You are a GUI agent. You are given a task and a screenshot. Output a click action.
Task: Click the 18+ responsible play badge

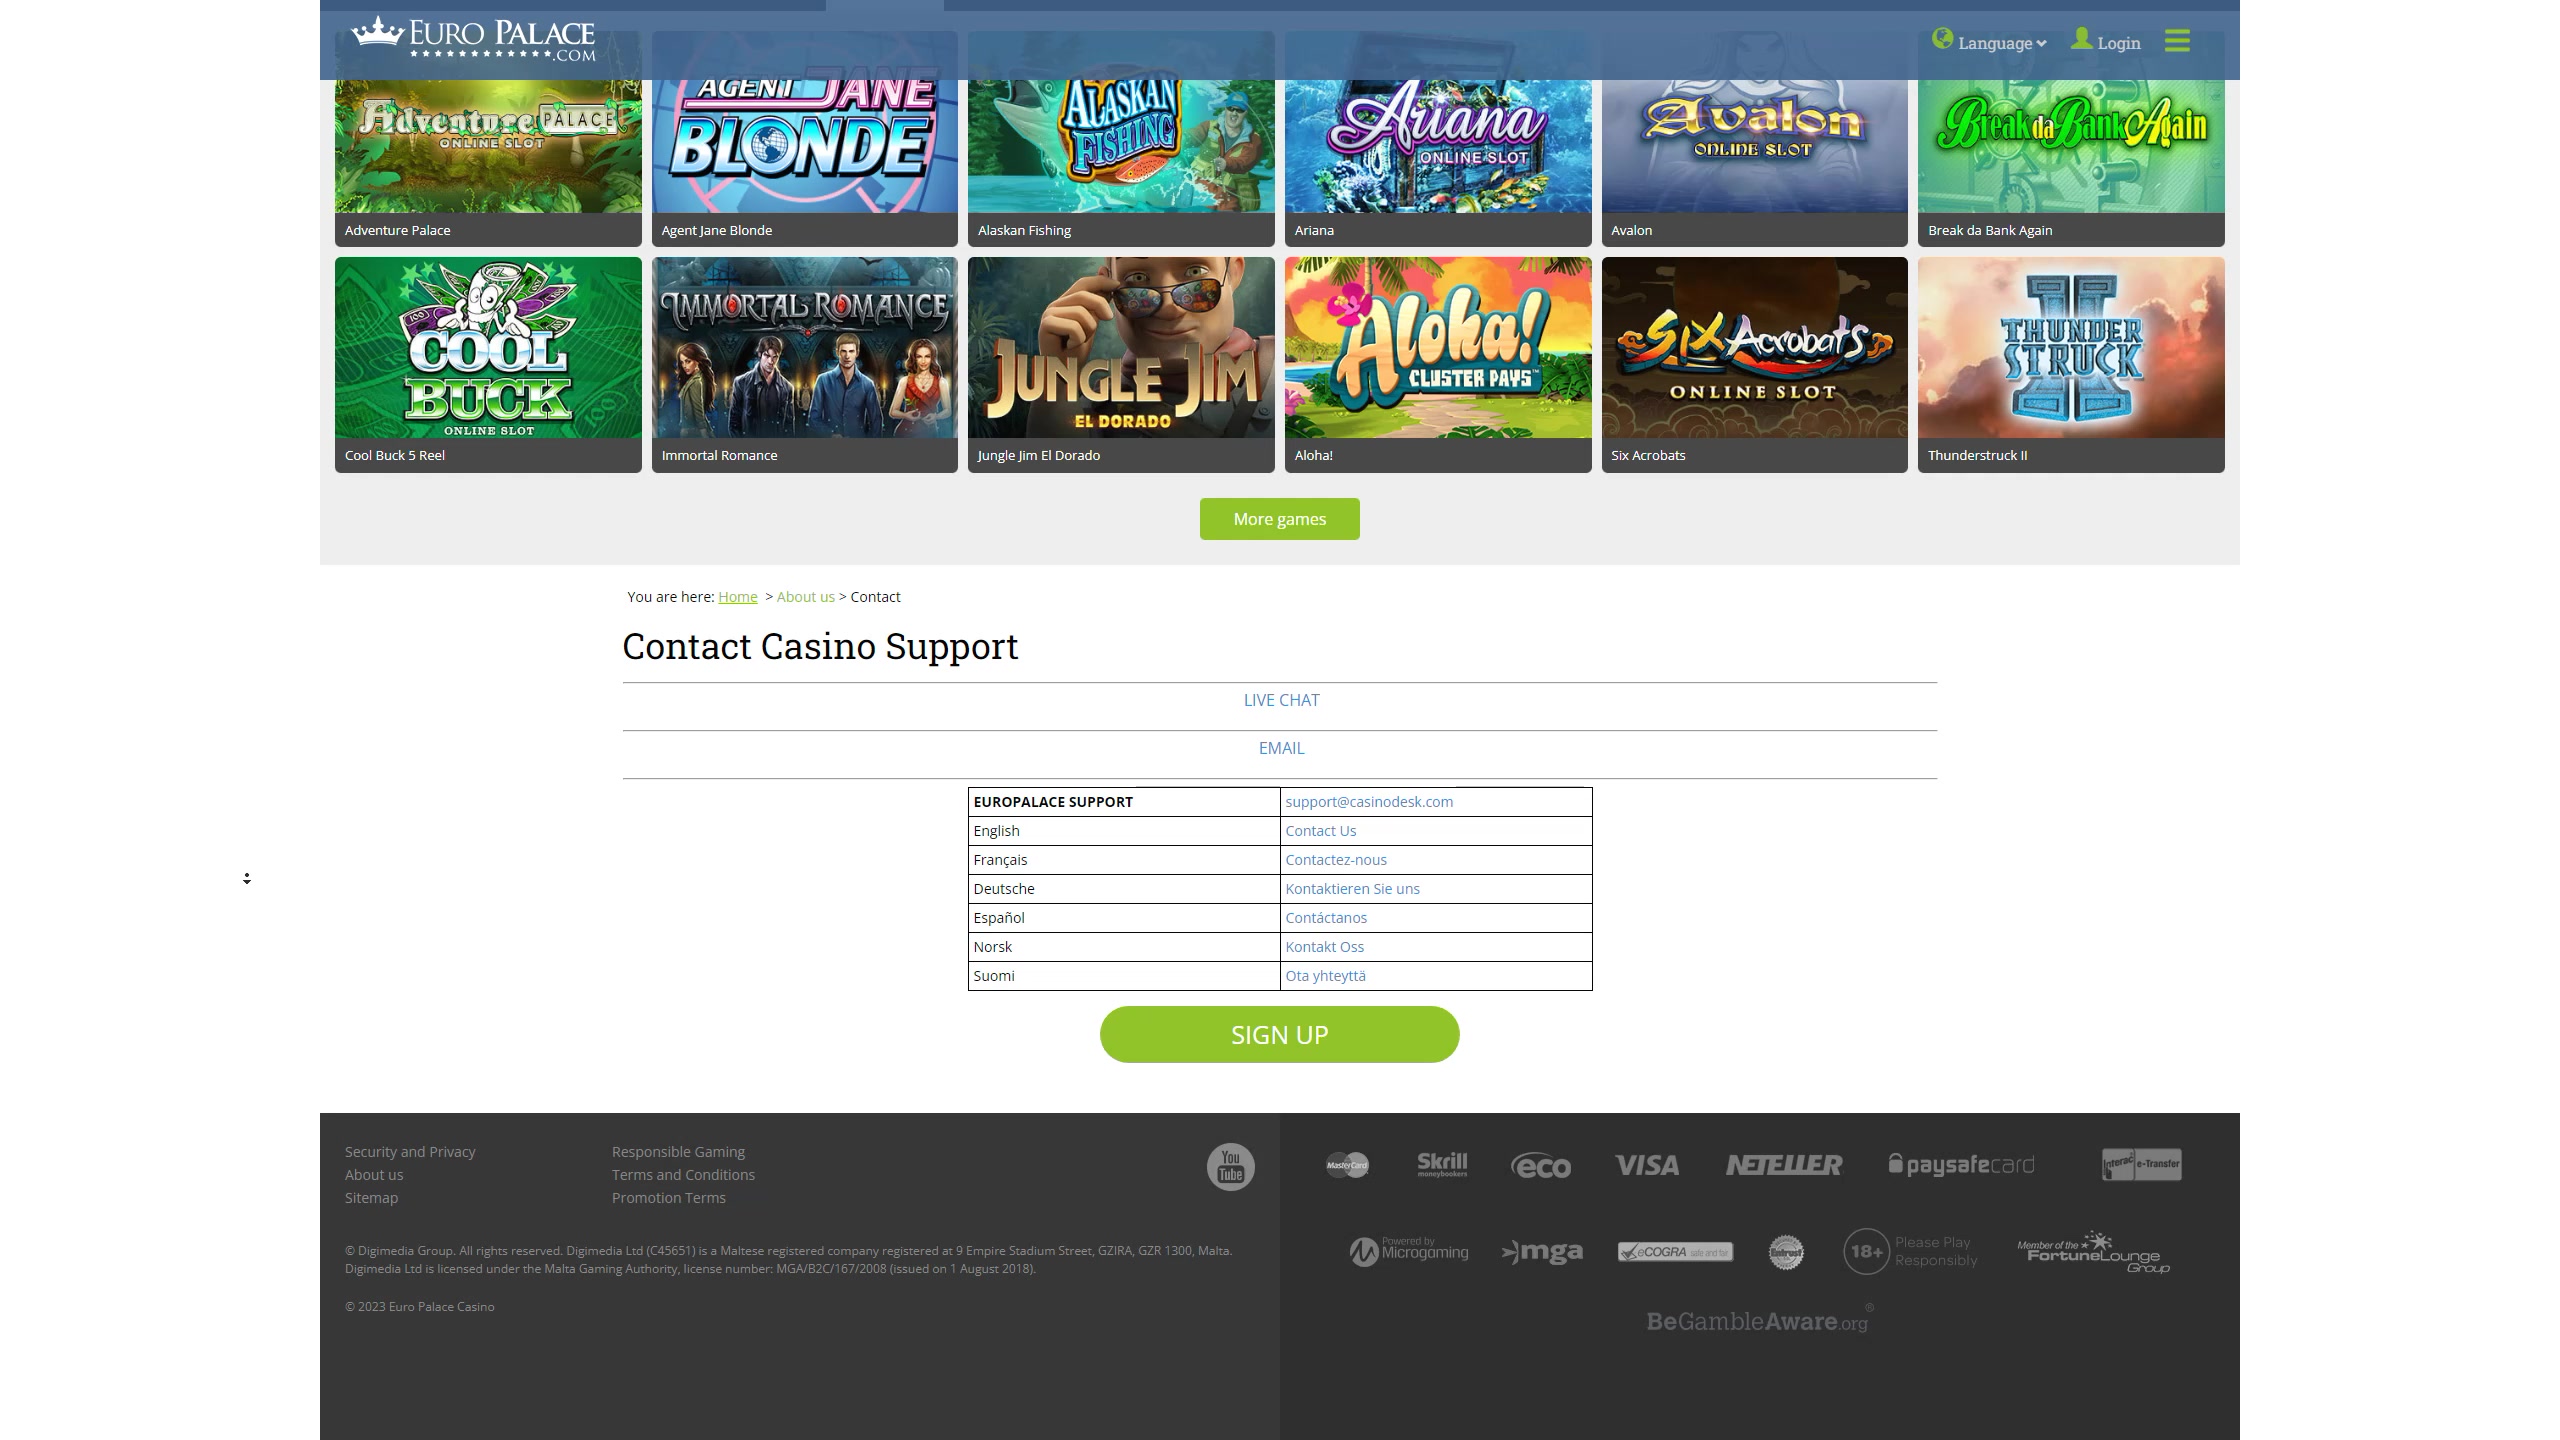point(1866,1251)
